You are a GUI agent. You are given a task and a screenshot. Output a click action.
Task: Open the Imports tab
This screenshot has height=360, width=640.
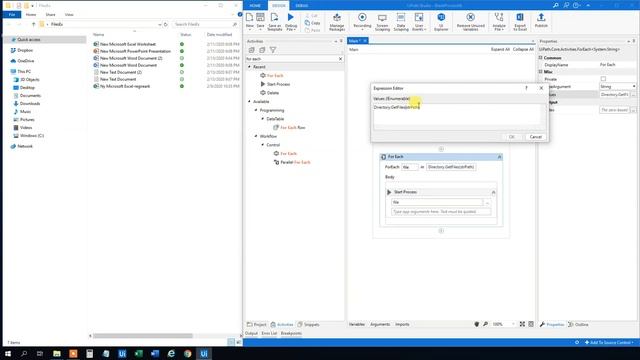coord(402,324)
